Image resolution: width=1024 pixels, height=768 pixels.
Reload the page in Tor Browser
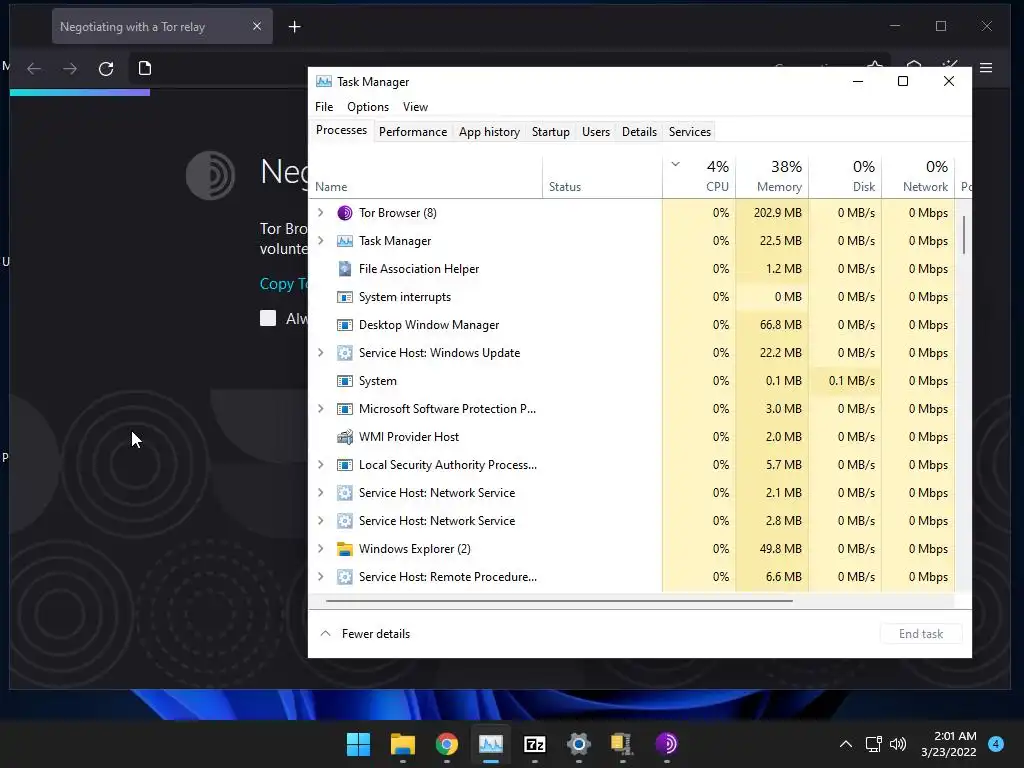click(106, 69)
